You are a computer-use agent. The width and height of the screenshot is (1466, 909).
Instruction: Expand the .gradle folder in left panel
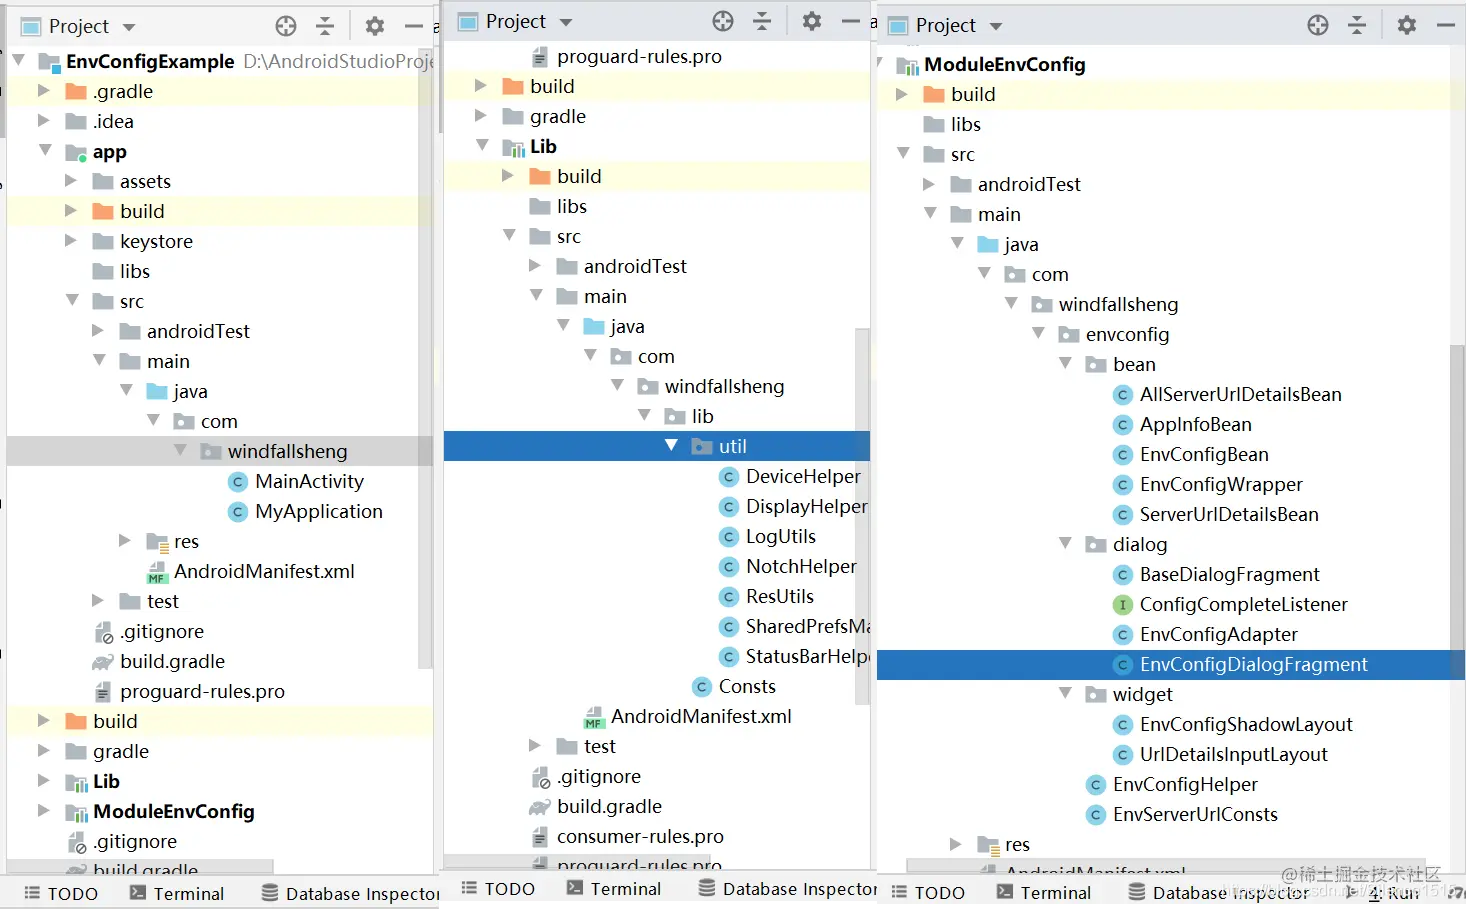[x=44, y=90]
